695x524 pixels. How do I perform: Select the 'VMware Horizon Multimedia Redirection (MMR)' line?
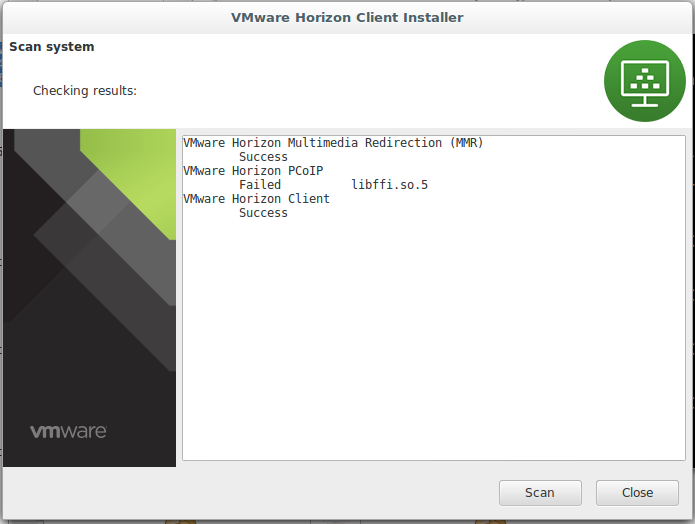pyautogui.click(x=333, y=143)
